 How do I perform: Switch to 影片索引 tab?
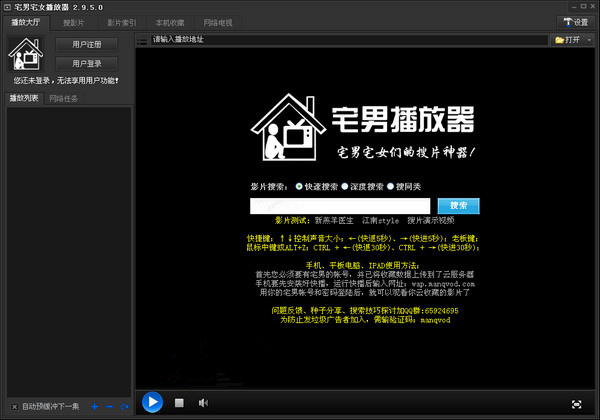(x=122, y=23)
